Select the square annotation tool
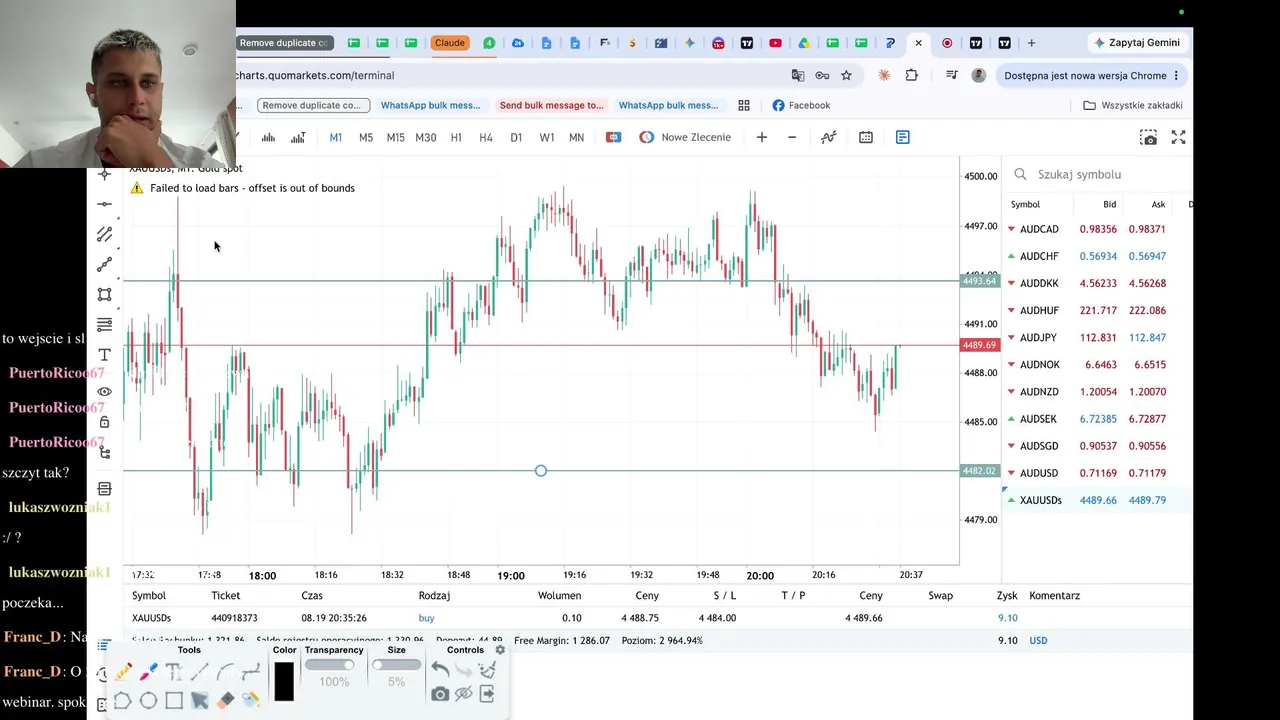The height and width of the screenshot is (720, 1280). point(174,700)
